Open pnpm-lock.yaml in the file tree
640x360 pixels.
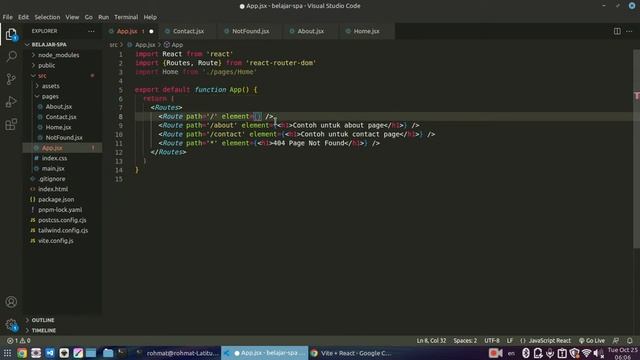(x=60, y=210)
